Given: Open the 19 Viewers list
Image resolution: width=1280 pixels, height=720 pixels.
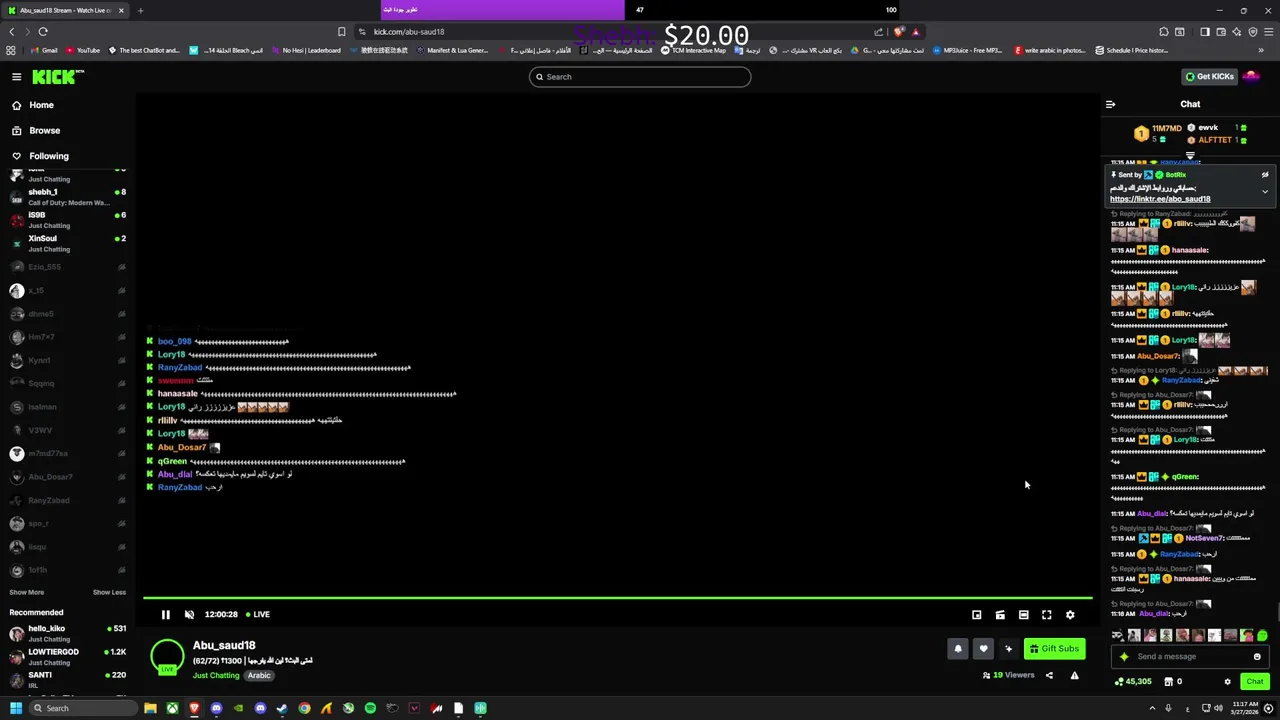Looking at the screenshot, I should 1008,675.
